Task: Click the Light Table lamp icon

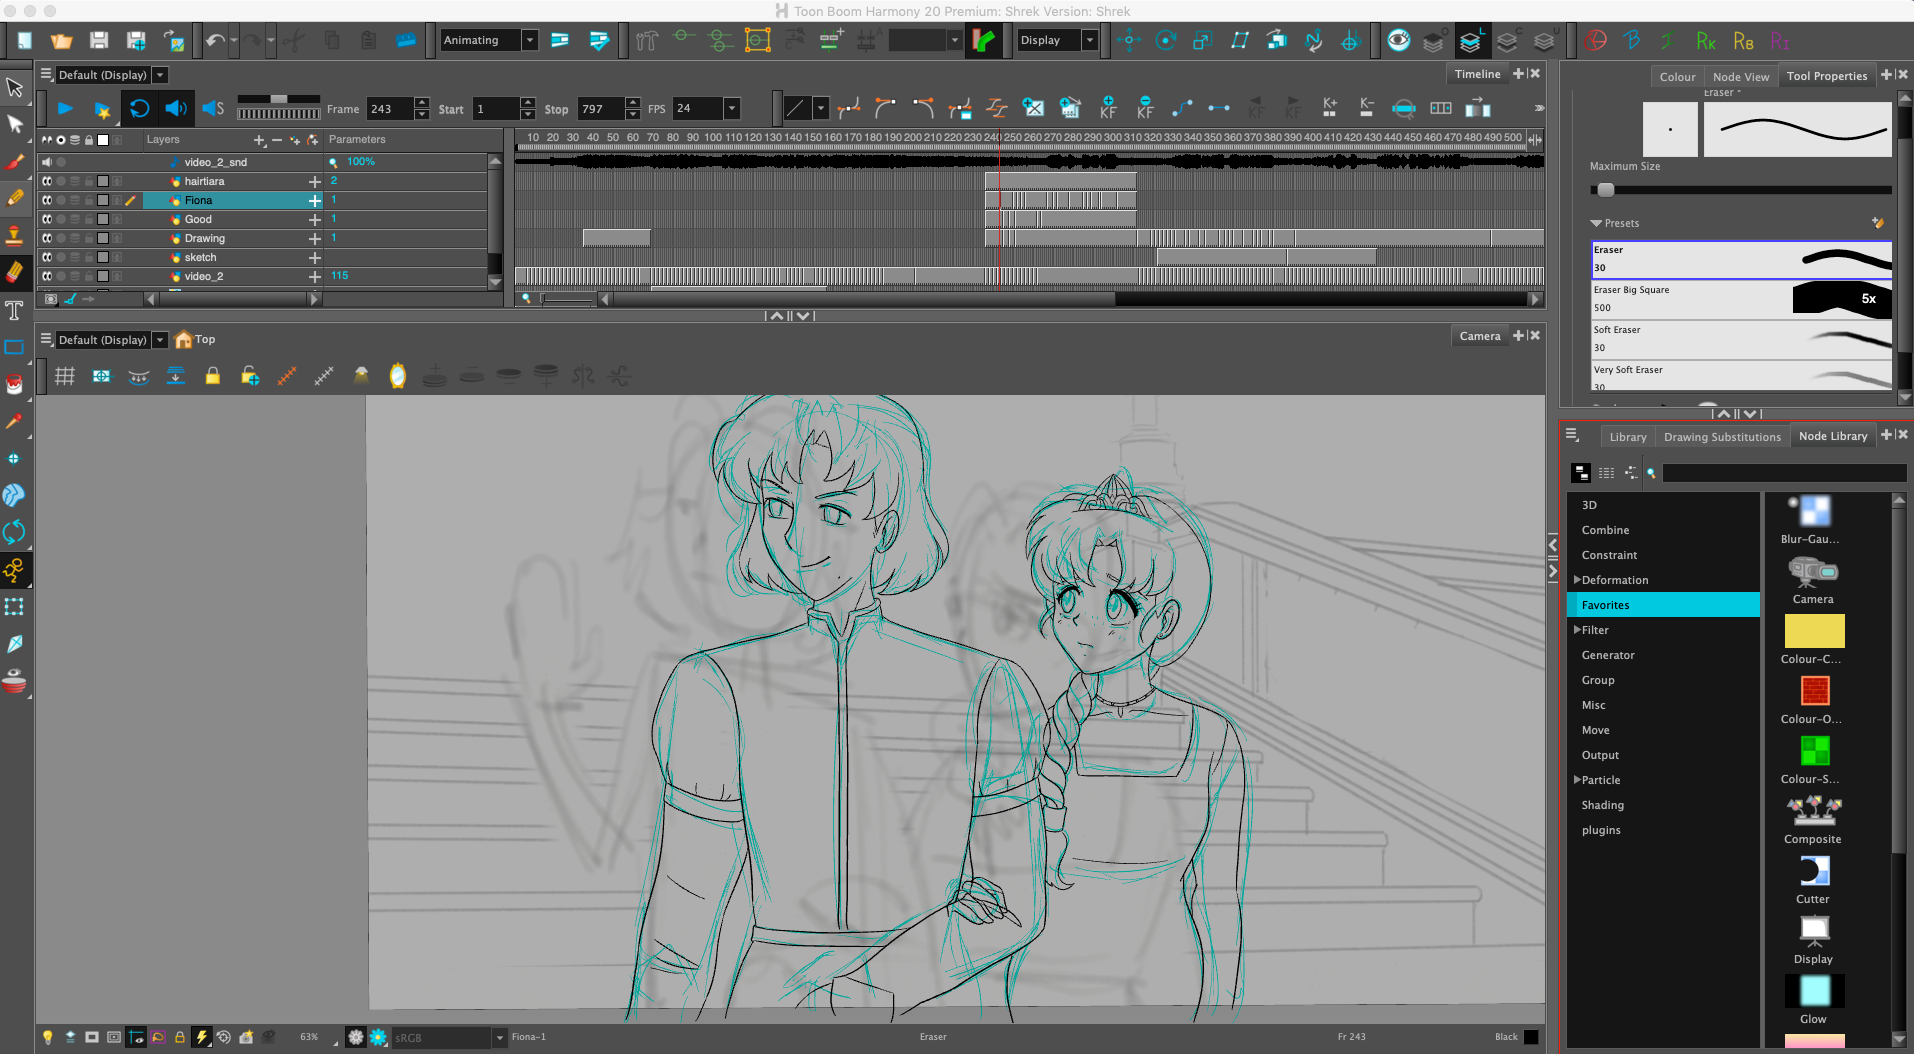Action: coord(361,376)
